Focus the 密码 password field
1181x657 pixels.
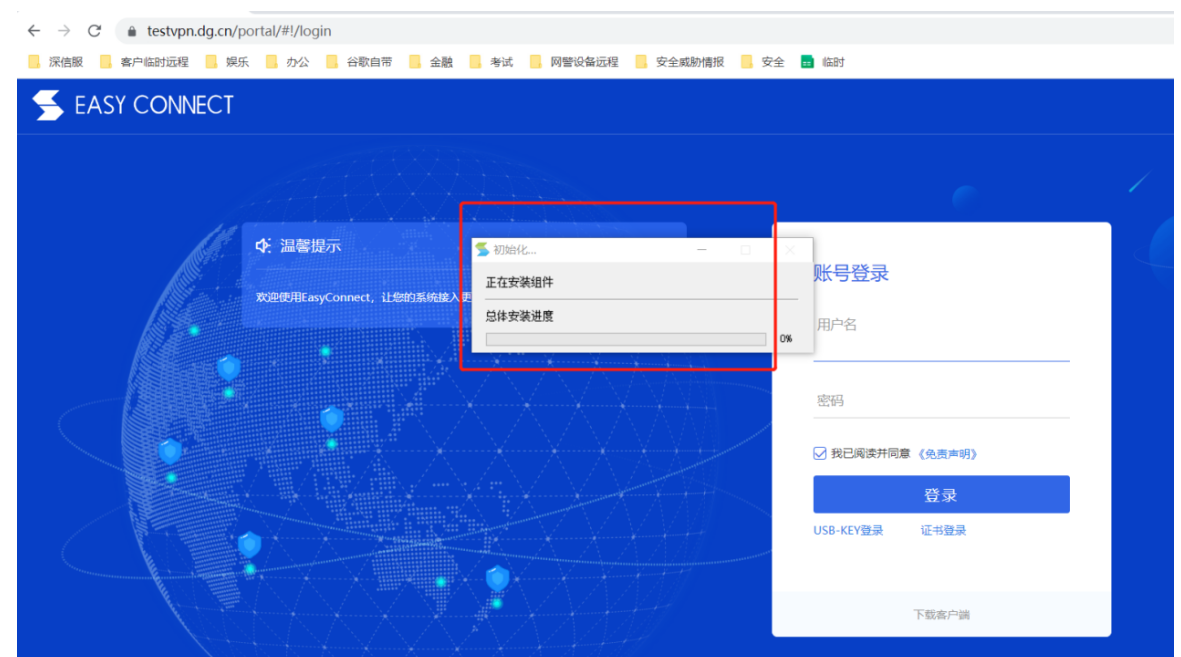[940, 401]
